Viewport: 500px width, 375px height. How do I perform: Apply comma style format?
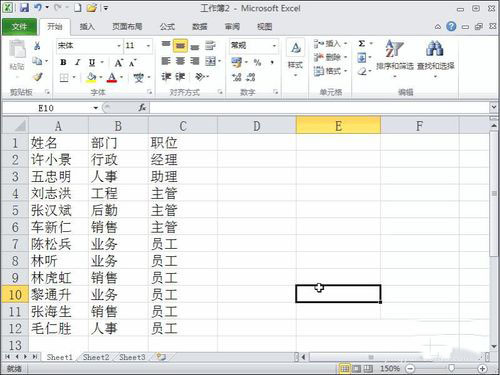coord(272,62)
